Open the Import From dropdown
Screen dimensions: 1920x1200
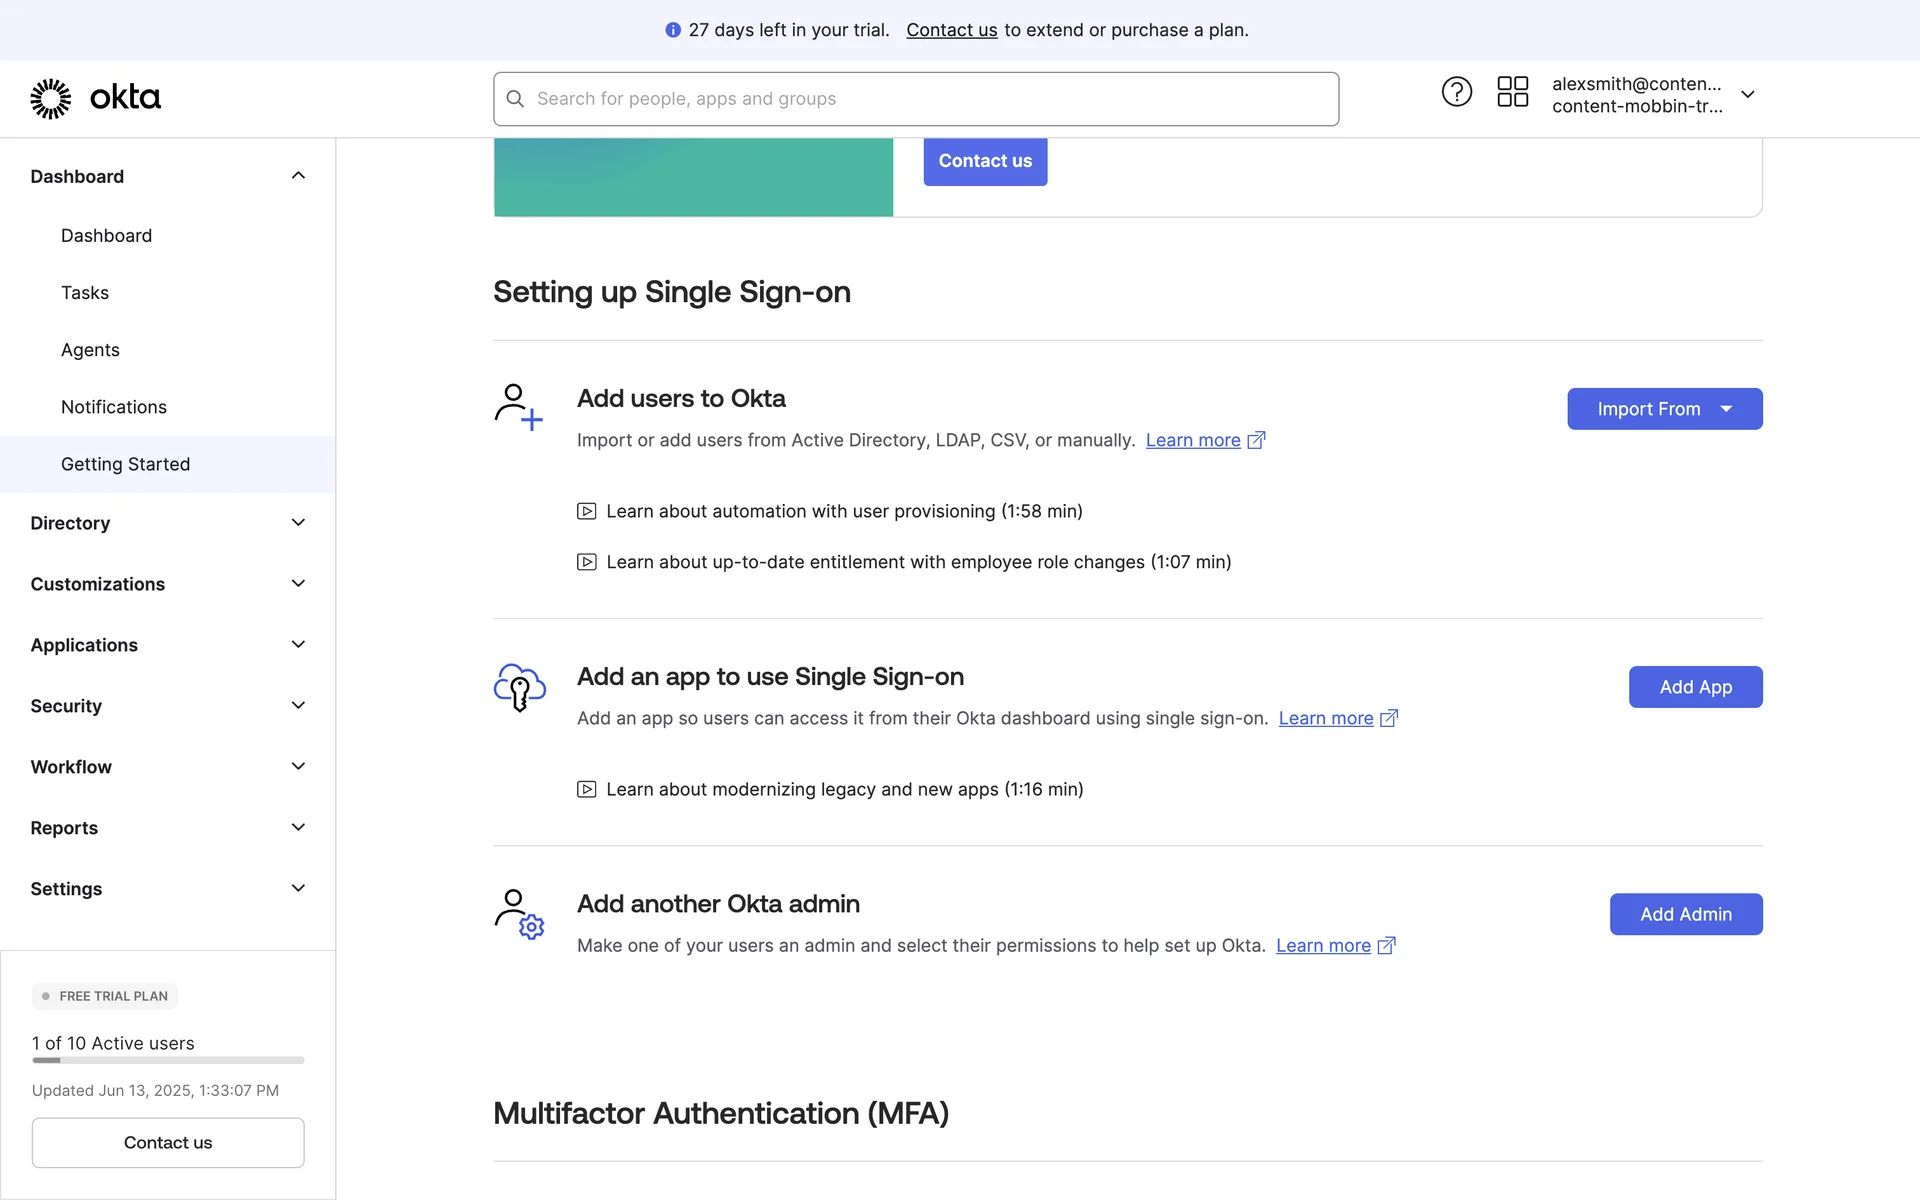pos(1664,409)
